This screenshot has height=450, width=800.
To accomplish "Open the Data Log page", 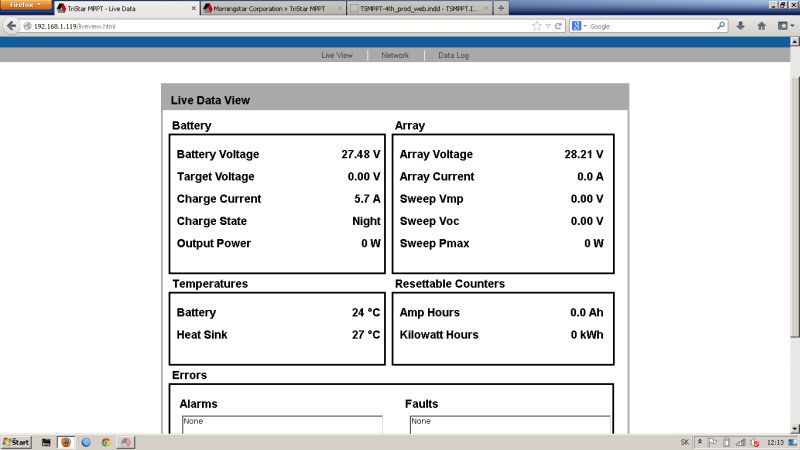I will (x=453, y=55).
